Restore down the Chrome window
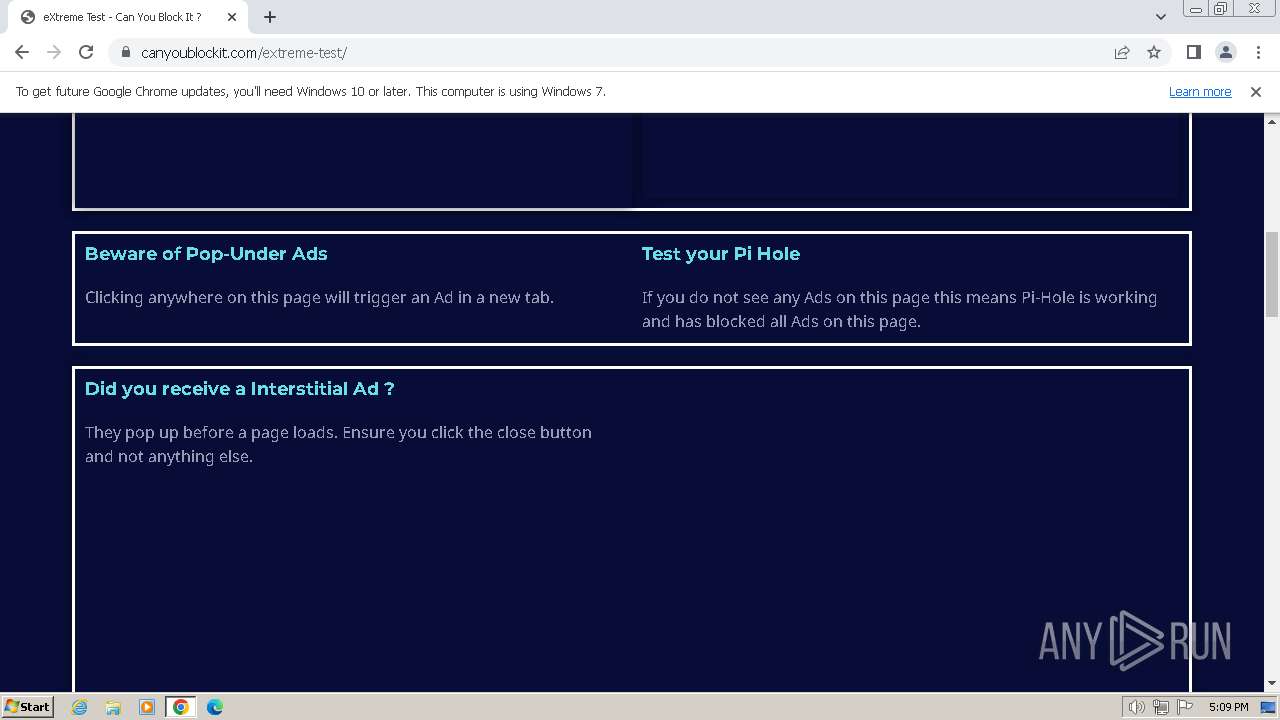1280x720 pixels. [x=1221, y=9]
